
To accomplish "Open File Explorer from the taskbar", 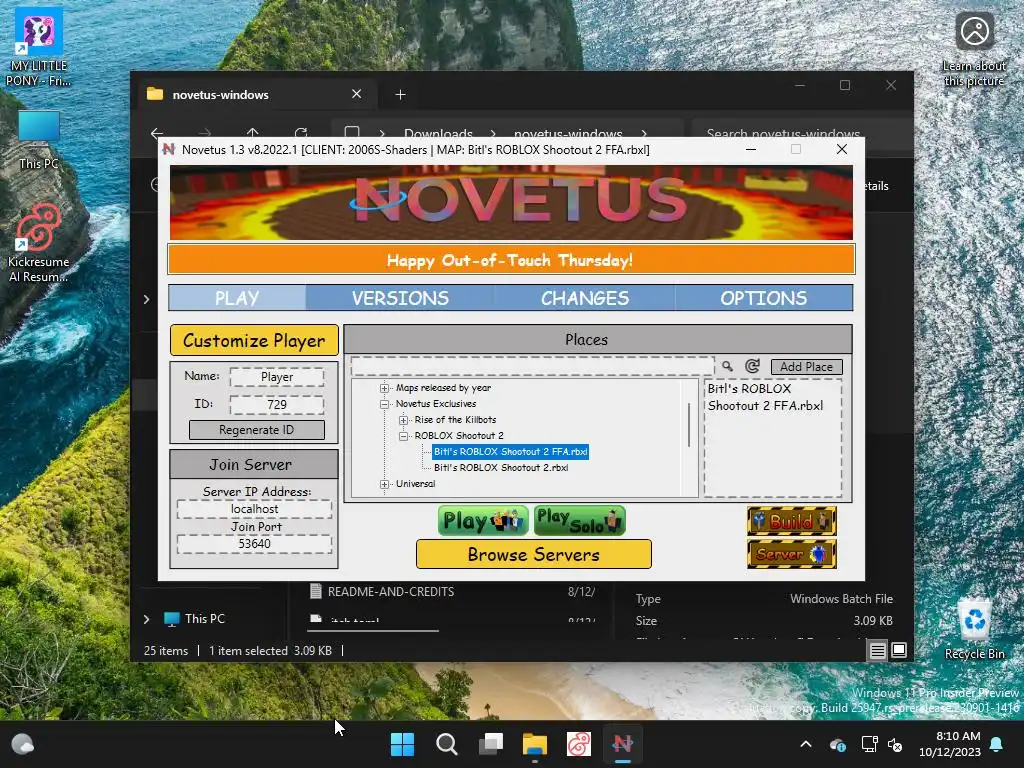I will (535, 744).
